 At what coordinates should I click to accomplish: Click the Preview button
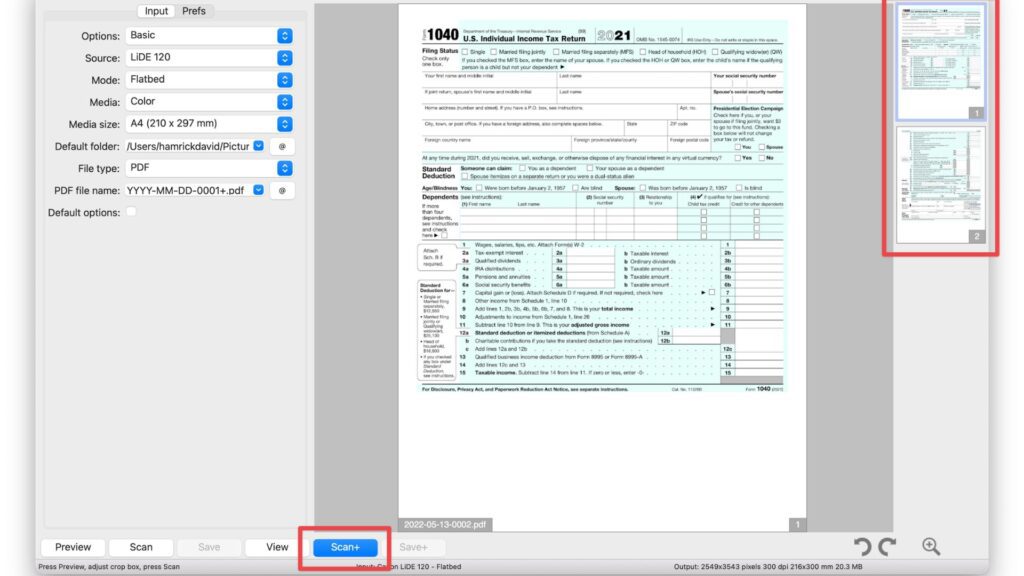tap(73, 547)
